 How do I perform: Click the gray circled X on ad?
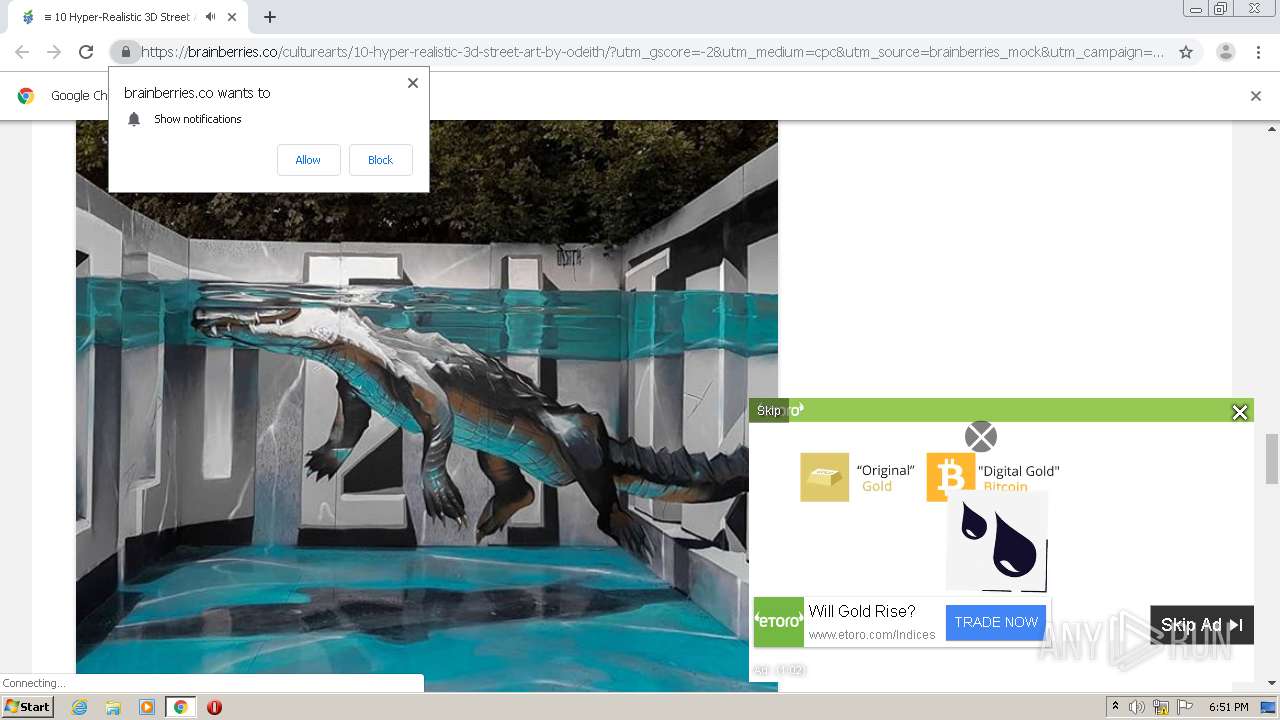coord(981,437)
